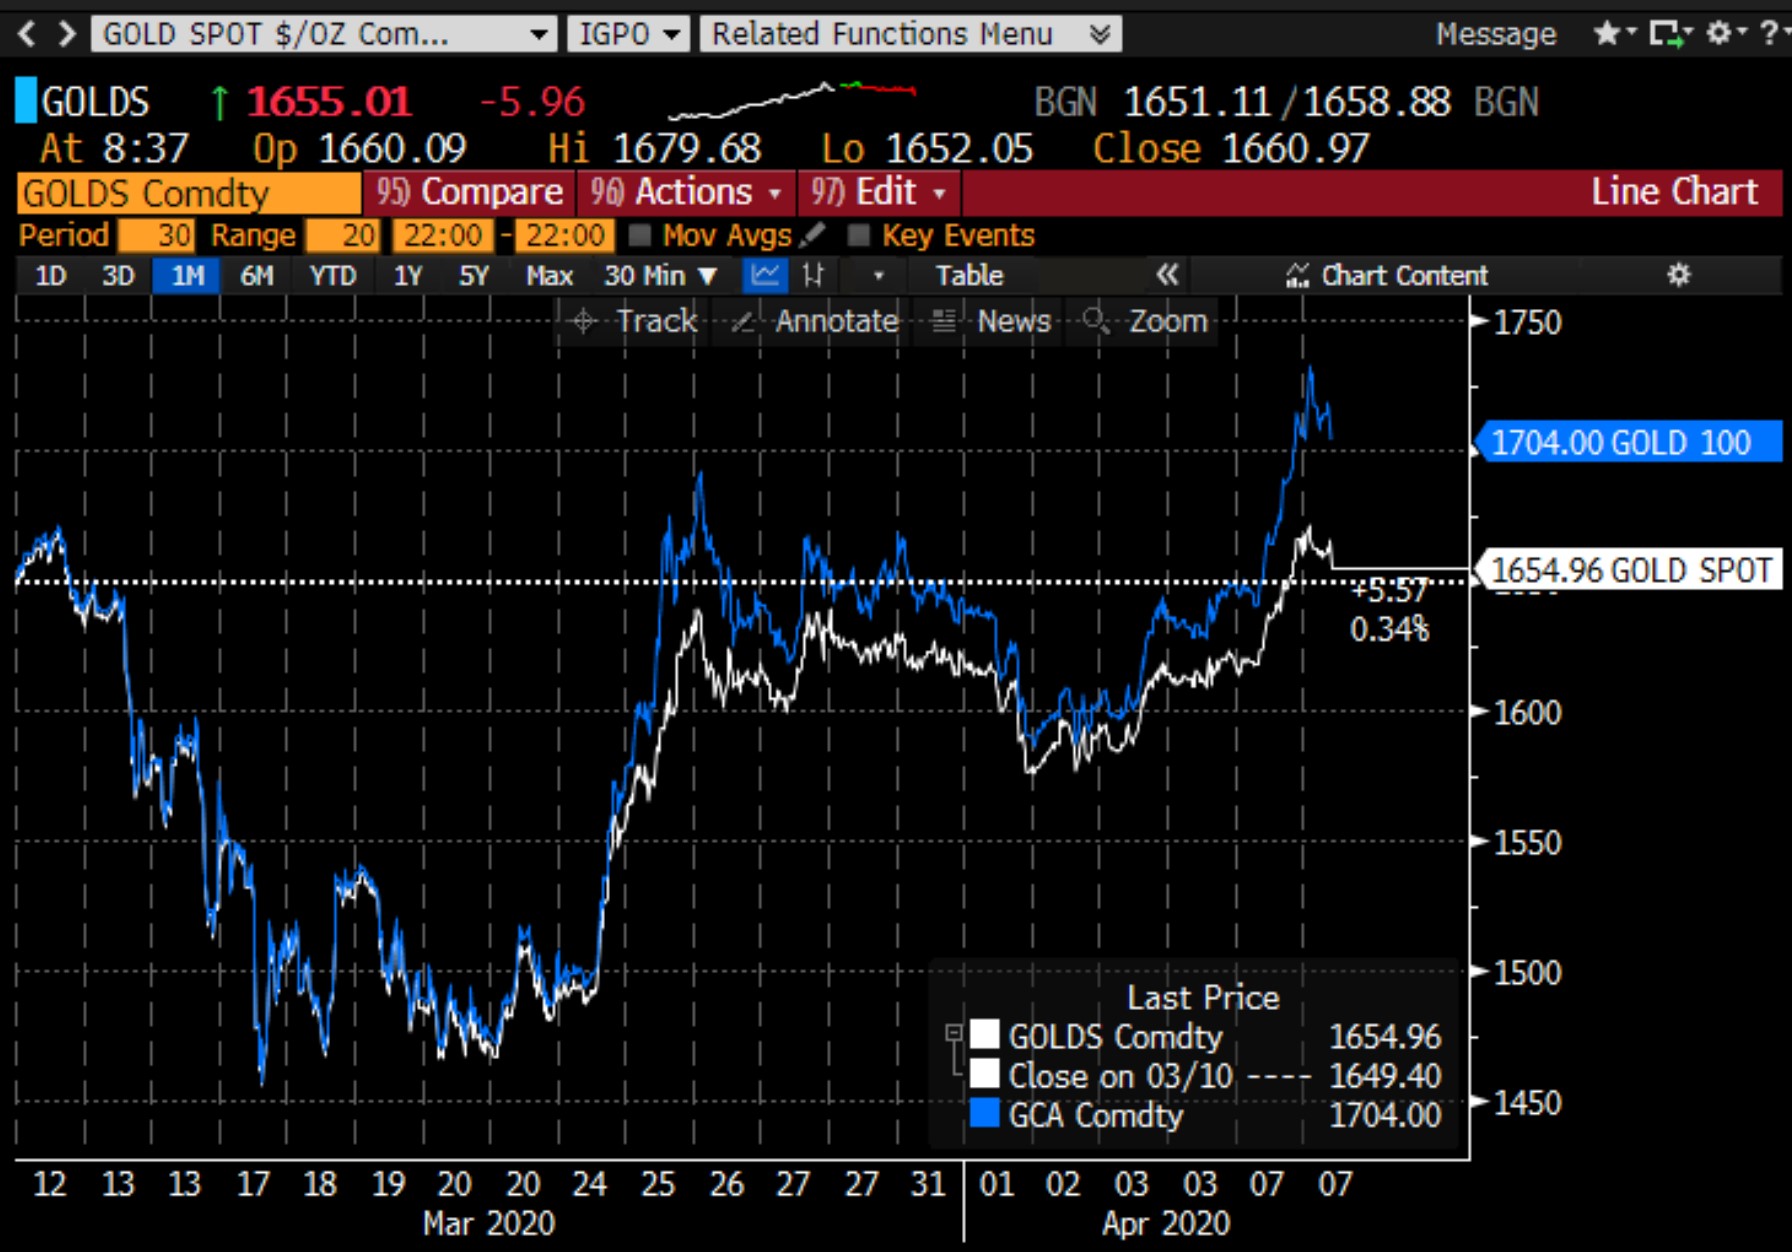Toggle the Mov Avgs checkbox
The width and height of the screenshot is (1792, 1252).
pos(640,236)
